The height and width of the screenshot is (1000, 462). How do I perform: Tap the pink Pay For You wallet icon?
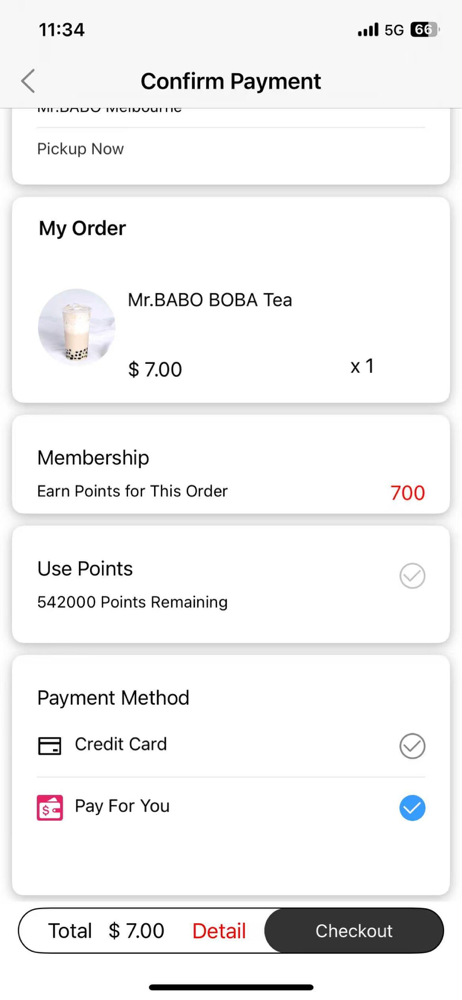point(50,807)
